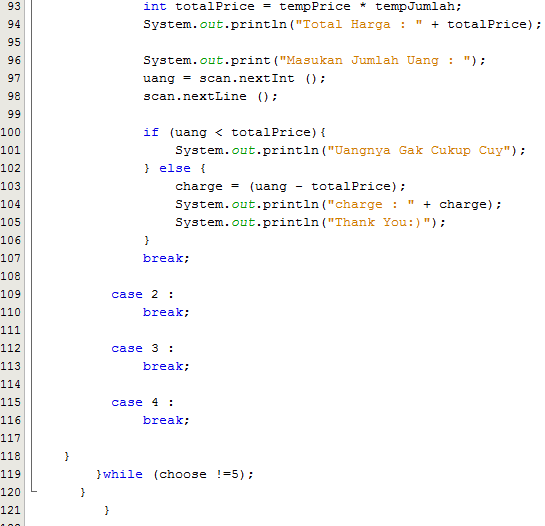Screen dimensions: 545x526
Task: Click 'println' on line 101
Action: (x=291, y=151)
